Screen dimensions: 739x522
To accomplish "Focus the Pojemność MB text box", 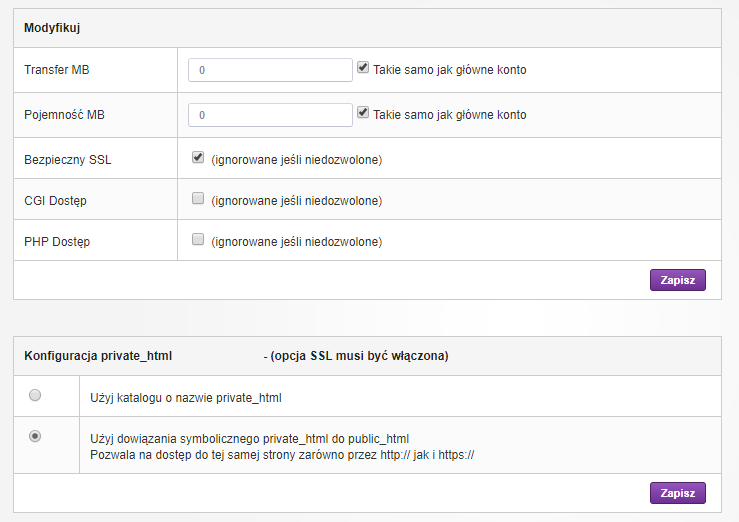I will pos(269,115).
